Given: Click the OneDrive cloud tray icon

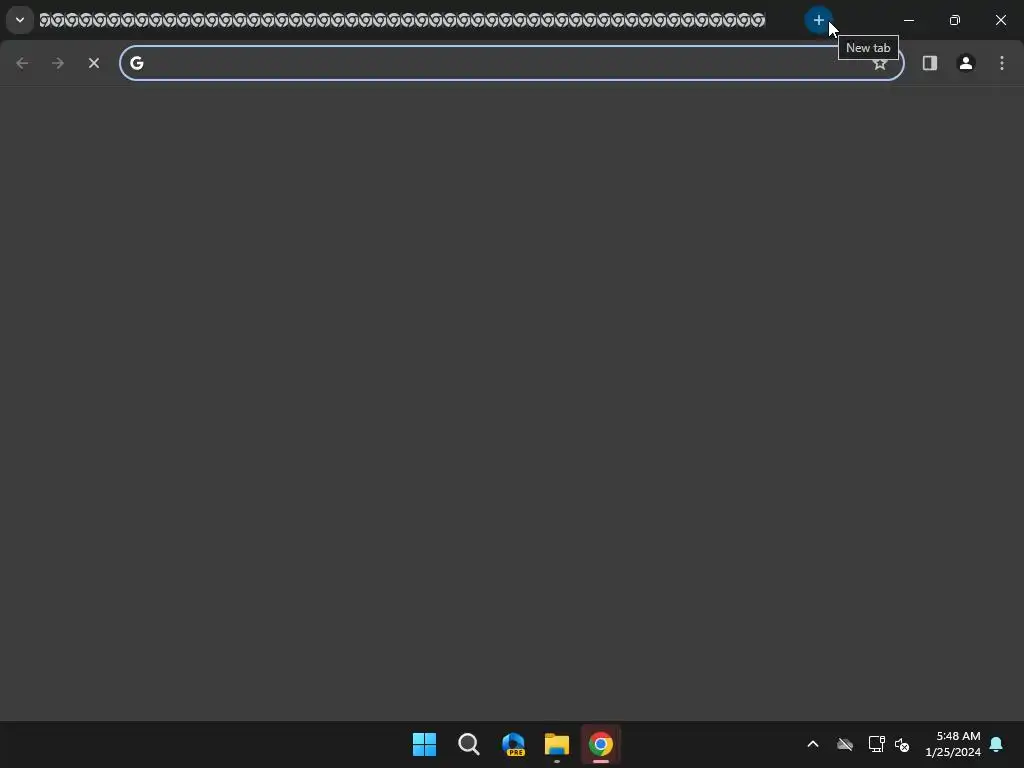Looking at the screenshot, I should 845,744.
